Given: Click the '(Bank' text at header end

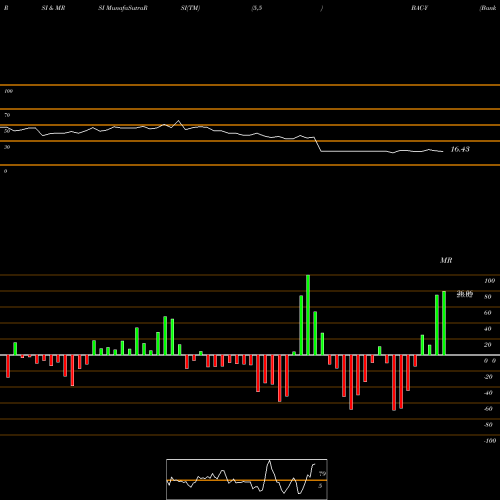Looking at the screenshot, I should pyautogui.click(x=488, y=8).
